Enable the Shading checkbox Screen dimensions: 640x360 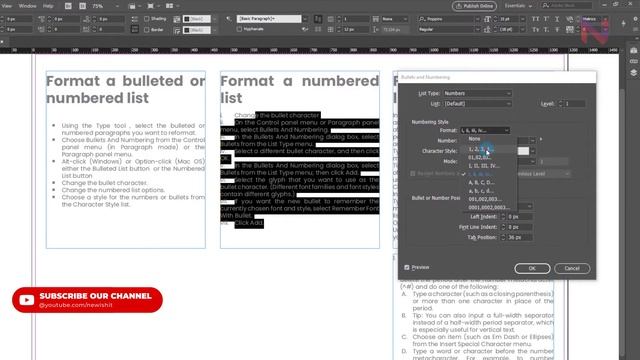(147, 19)
